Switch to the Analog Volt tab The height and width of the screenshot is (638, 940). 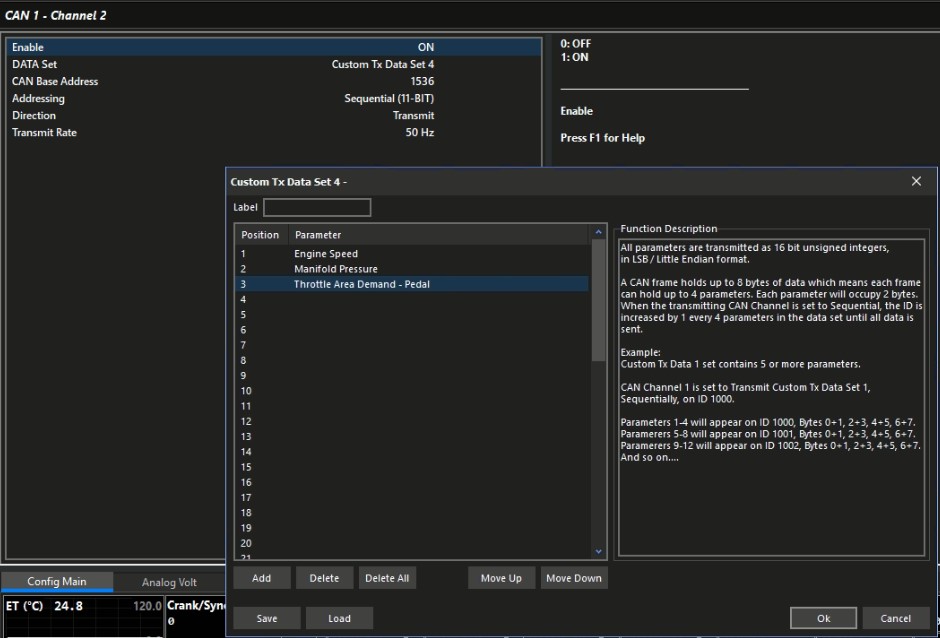(169, 582)
